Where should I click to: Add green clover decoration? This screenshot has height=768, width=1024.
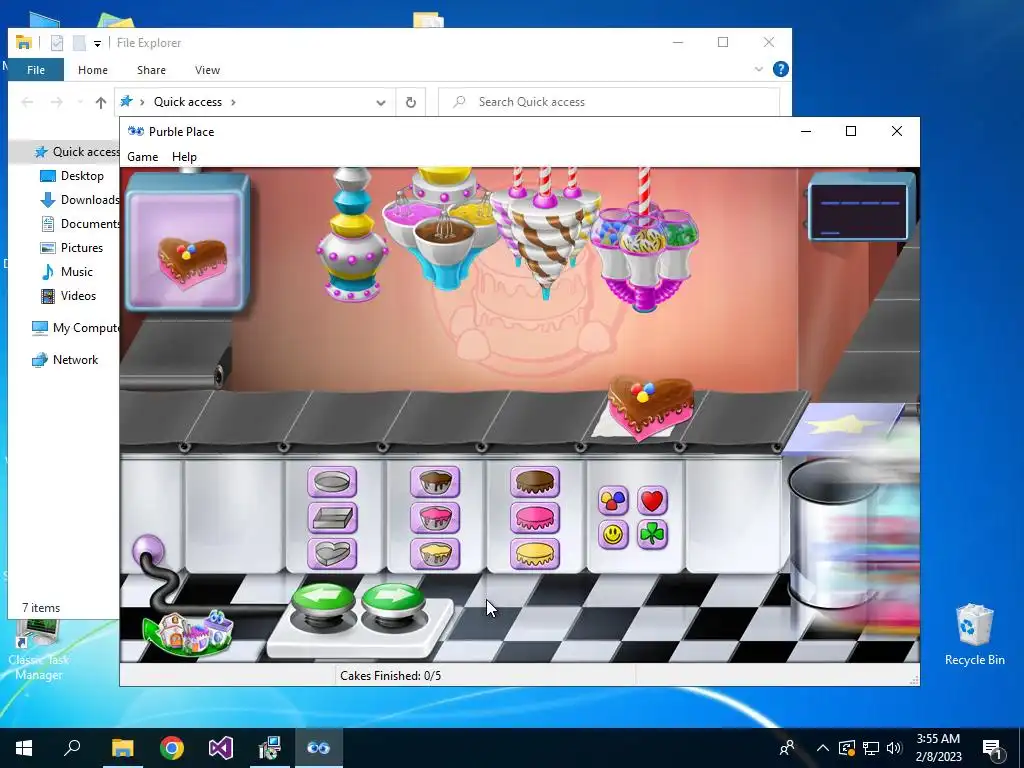(x=652, y=535)
